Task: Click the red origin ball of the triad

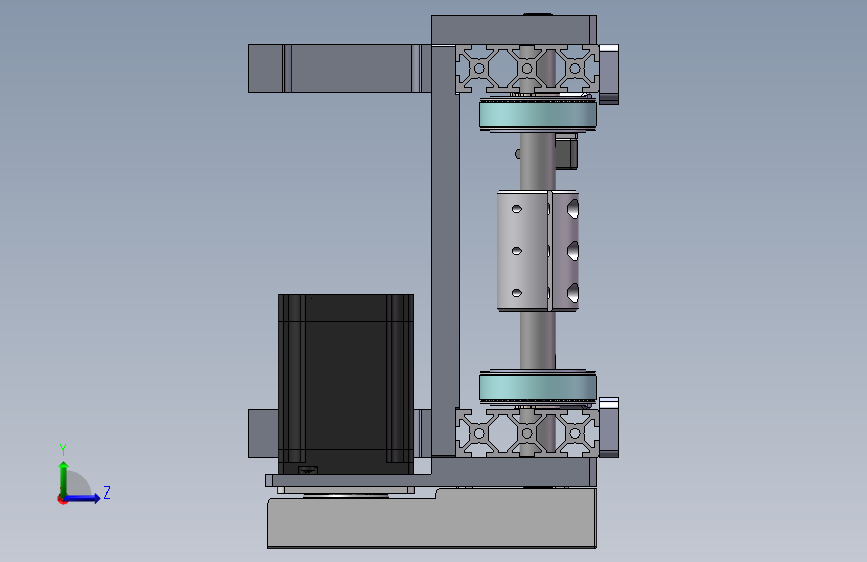Action: (62, 499)
